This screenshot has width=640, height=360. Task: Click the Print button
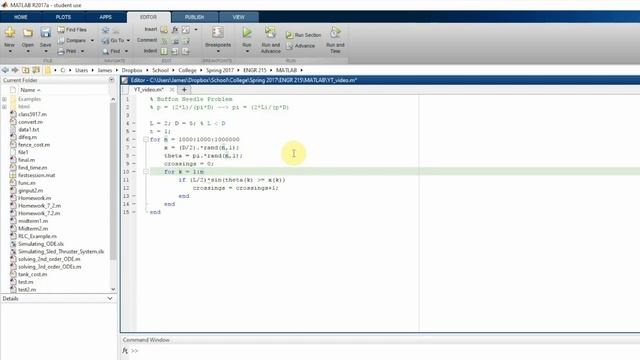coord(67,51)
